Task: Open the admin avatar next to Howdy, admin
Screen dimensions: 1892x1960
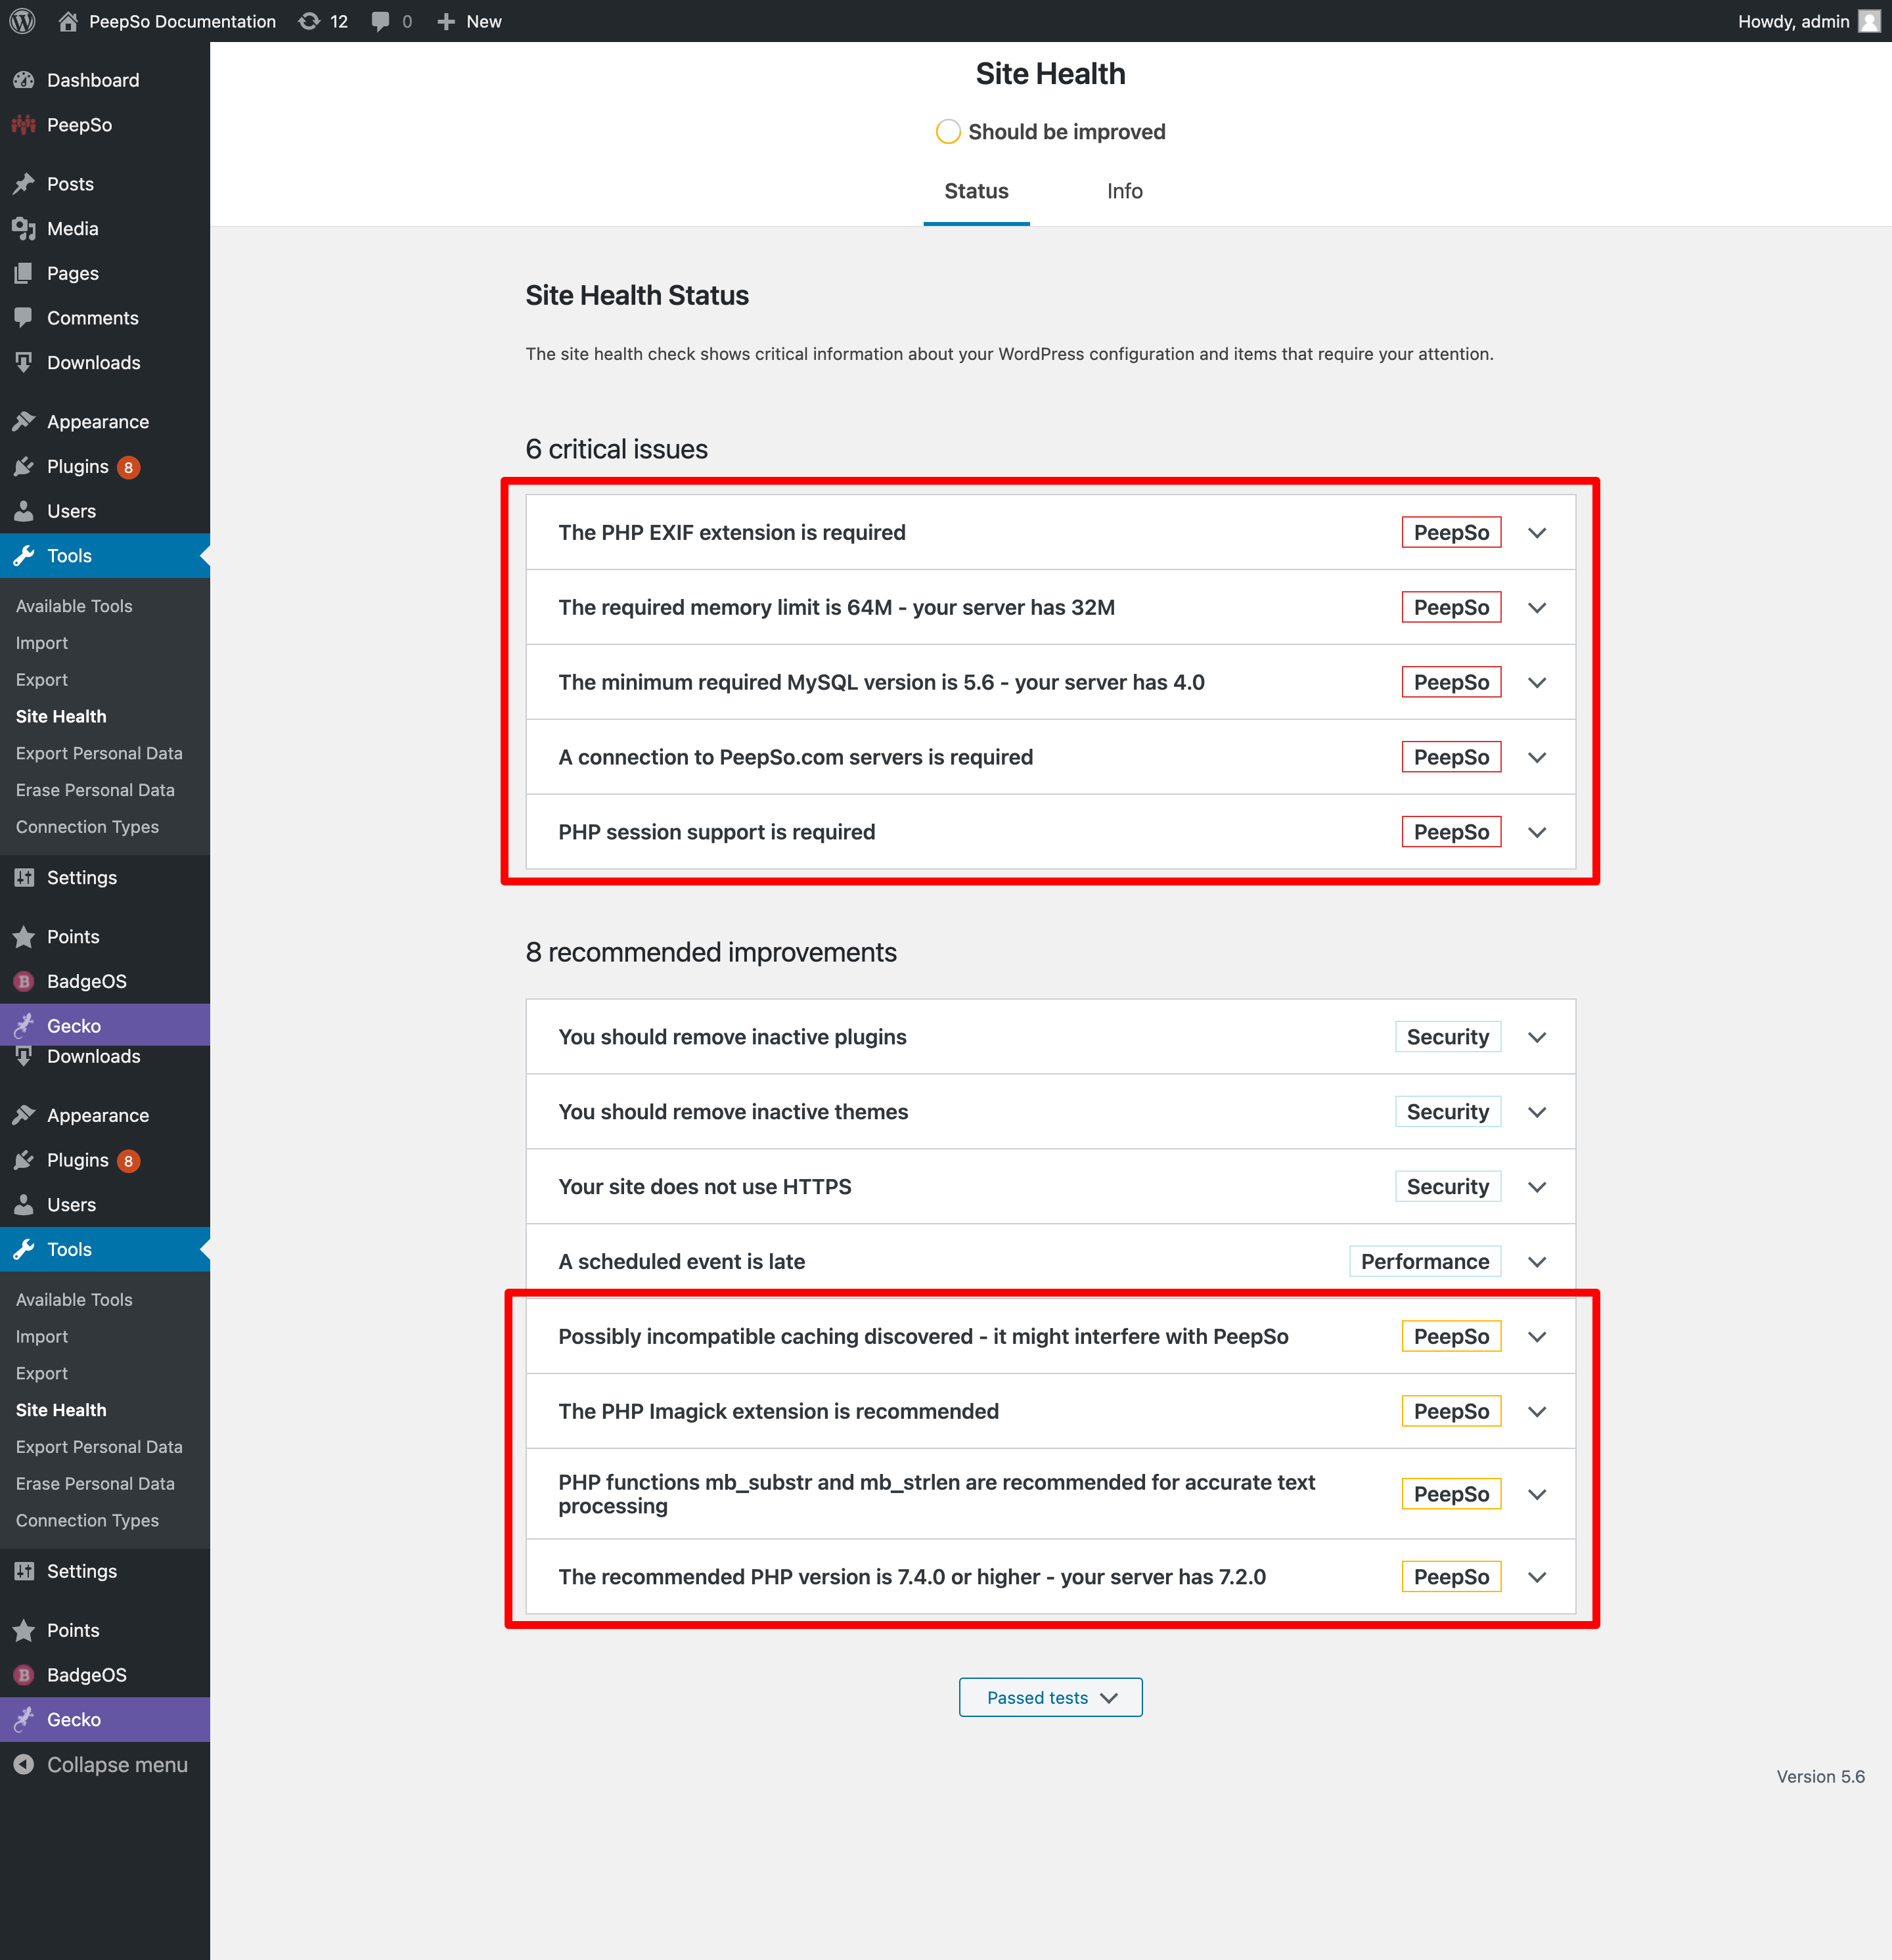Action: coord(1869,21)
